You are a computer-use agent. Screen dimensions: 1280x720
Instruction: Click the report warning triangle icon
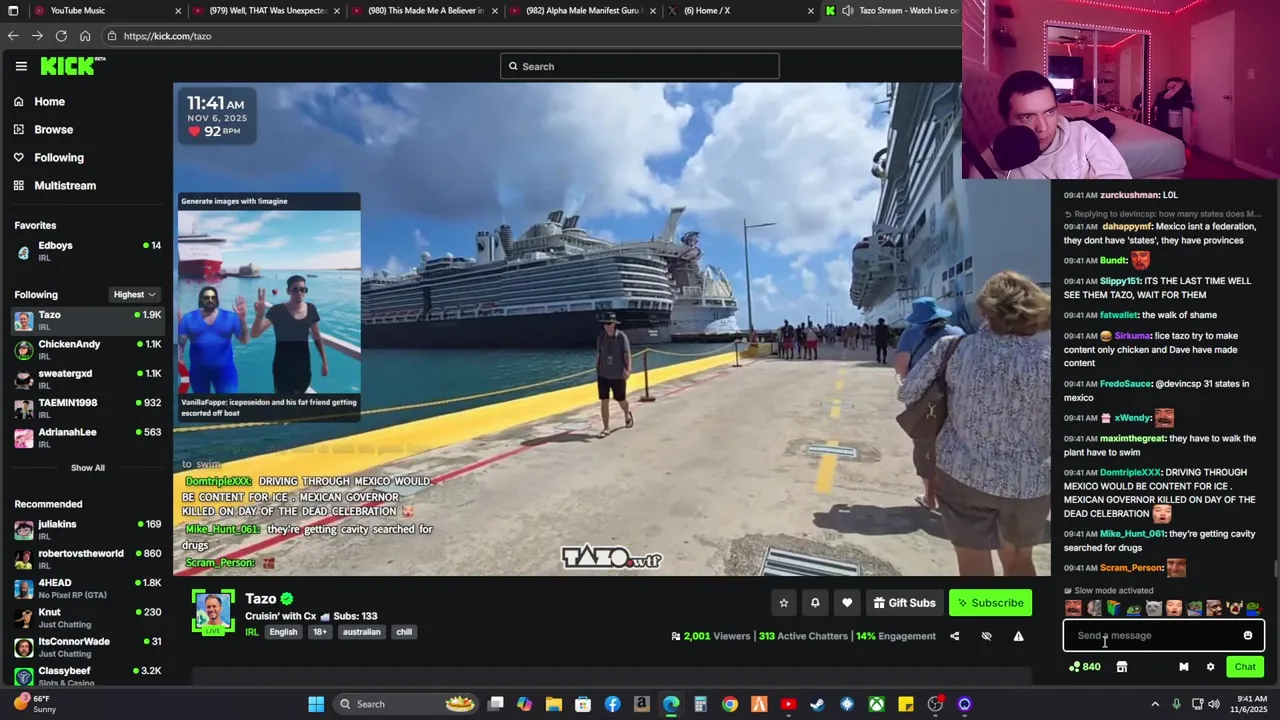tap(1018, 636)
